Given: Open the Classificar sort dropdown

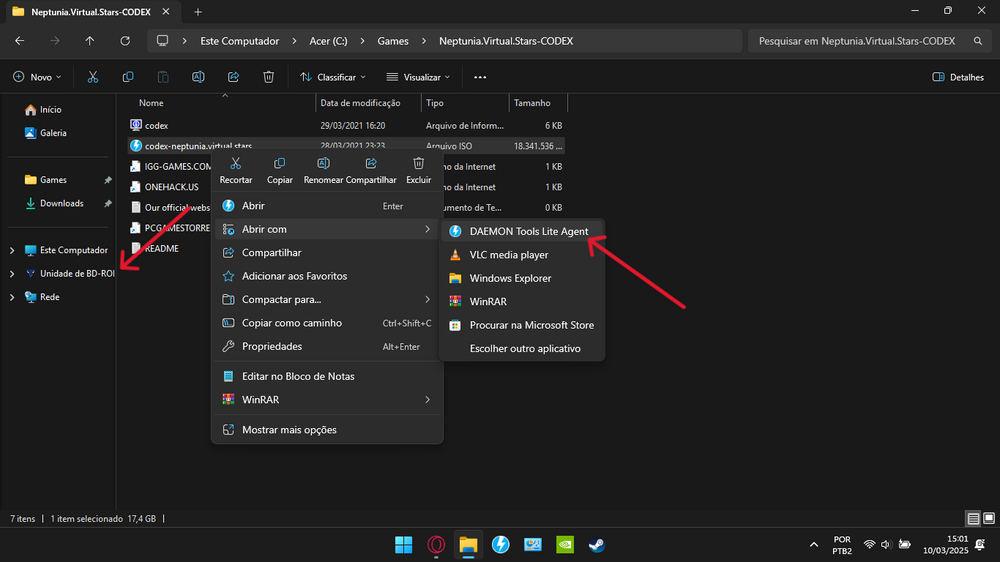Looking at the screenshot, I should coord(333,77).
